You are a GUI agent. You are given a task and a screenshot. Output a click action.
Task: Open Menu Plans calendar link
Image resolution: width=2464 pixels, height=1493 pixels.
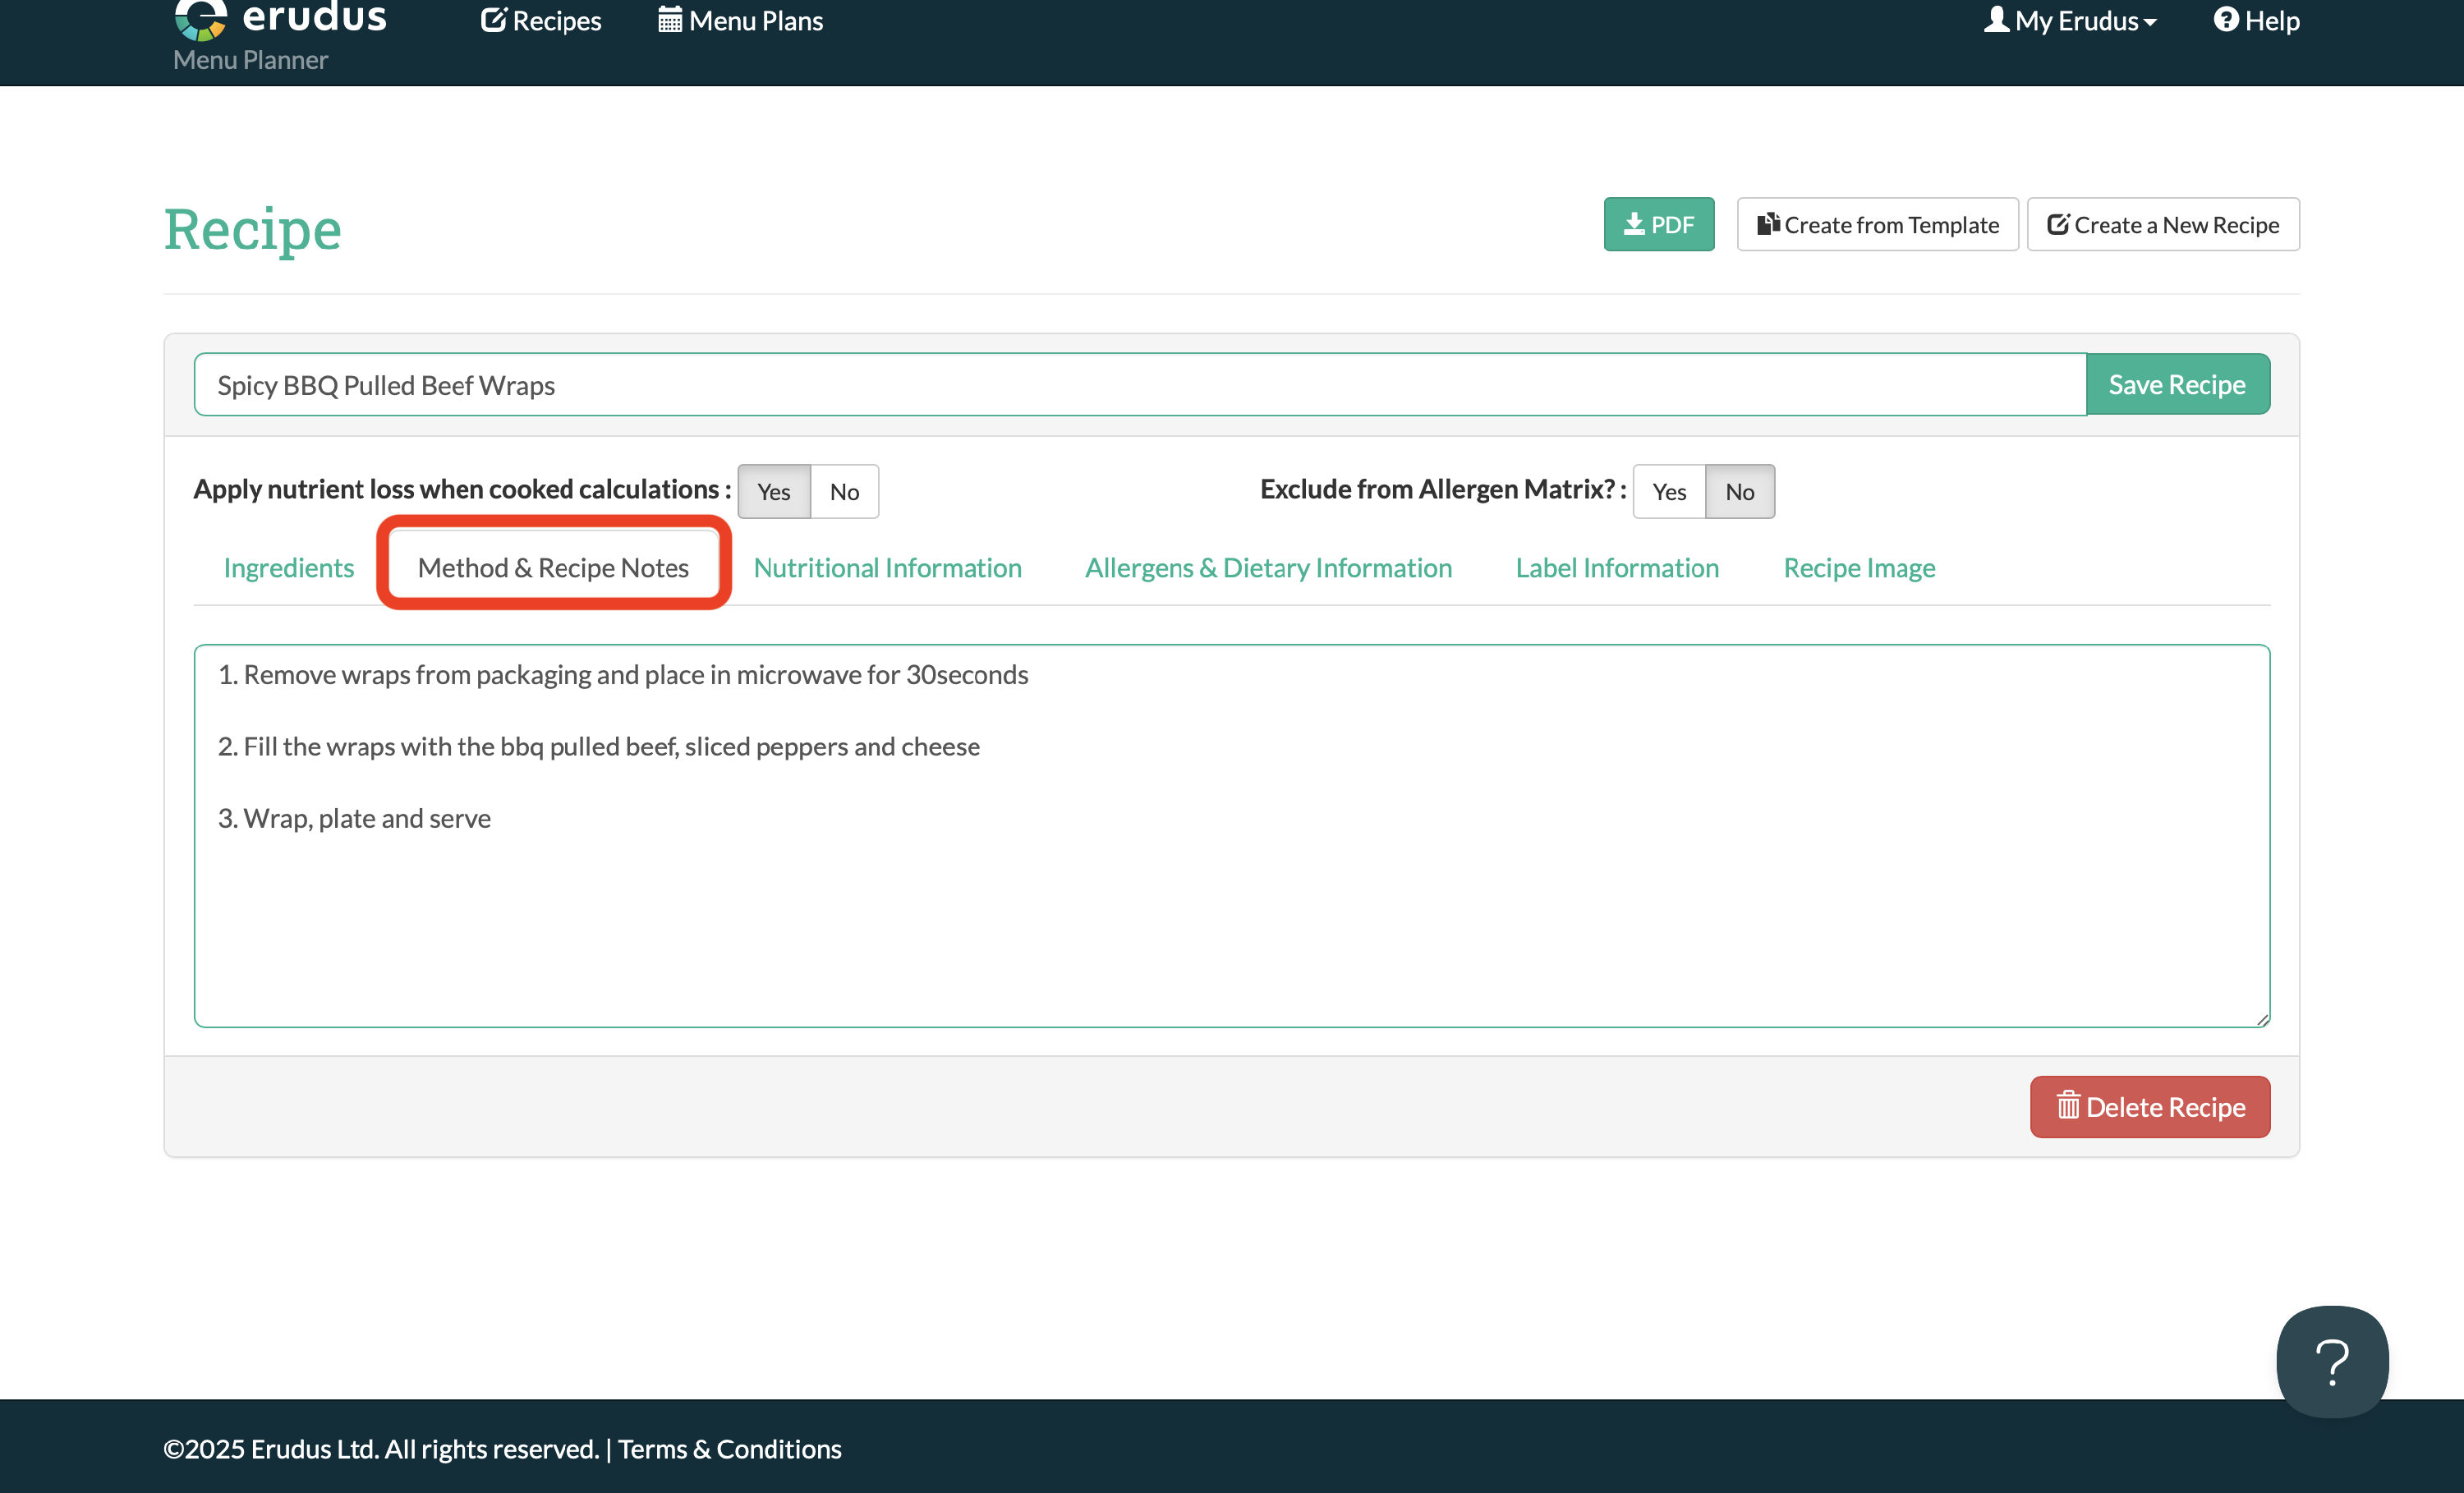[x=740, y=20]
